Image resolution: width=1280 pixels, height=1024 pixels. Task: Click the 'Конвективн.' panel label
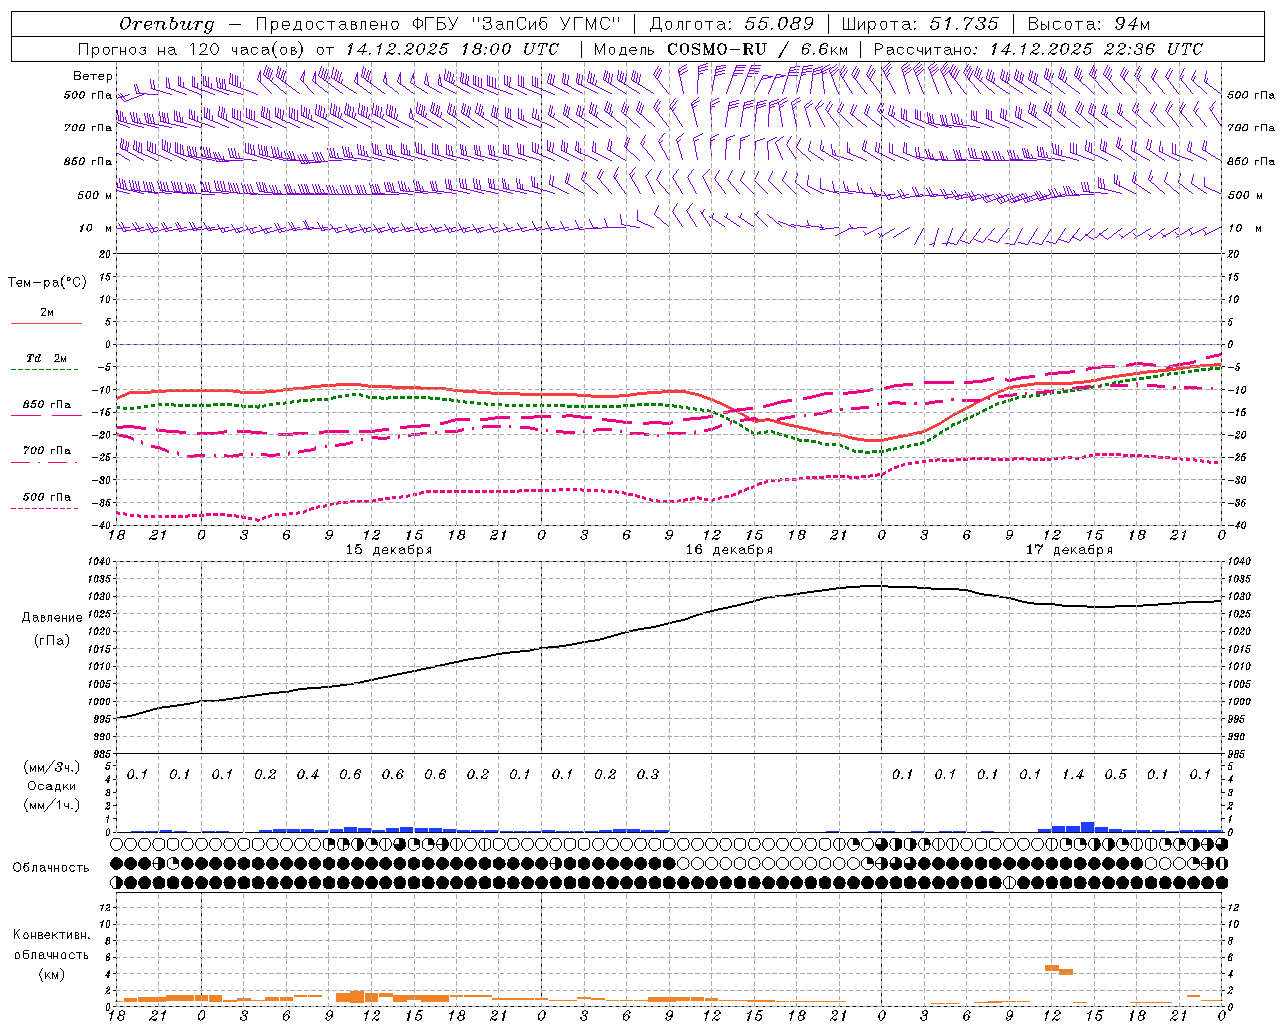point(51,935)
